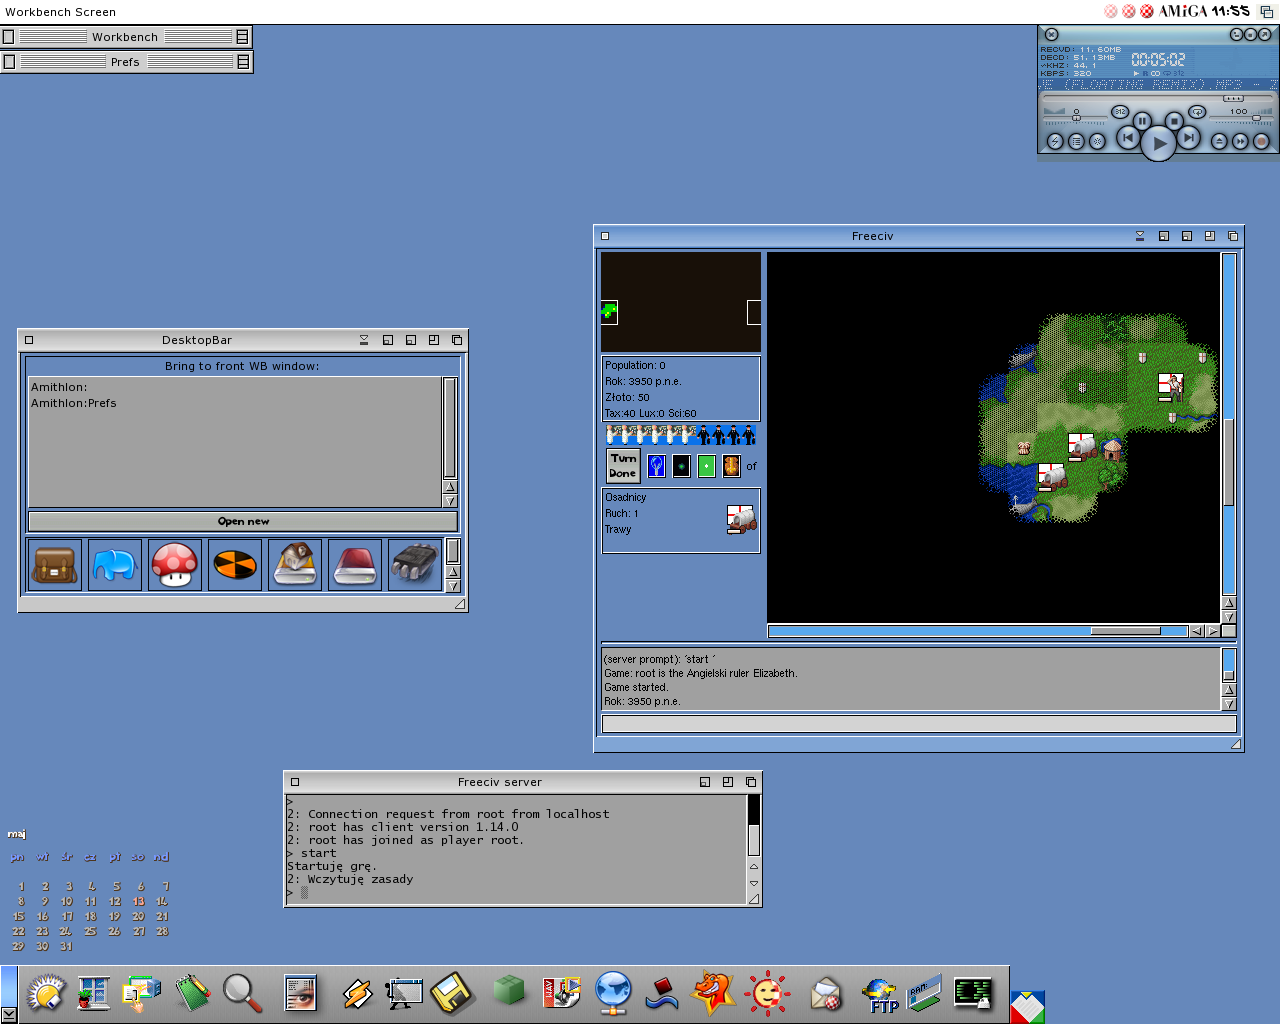The width and height of the screenshot is (1280, 1024).
Task: Launch the black glove icon in DesktopBar
Action: 415,565
